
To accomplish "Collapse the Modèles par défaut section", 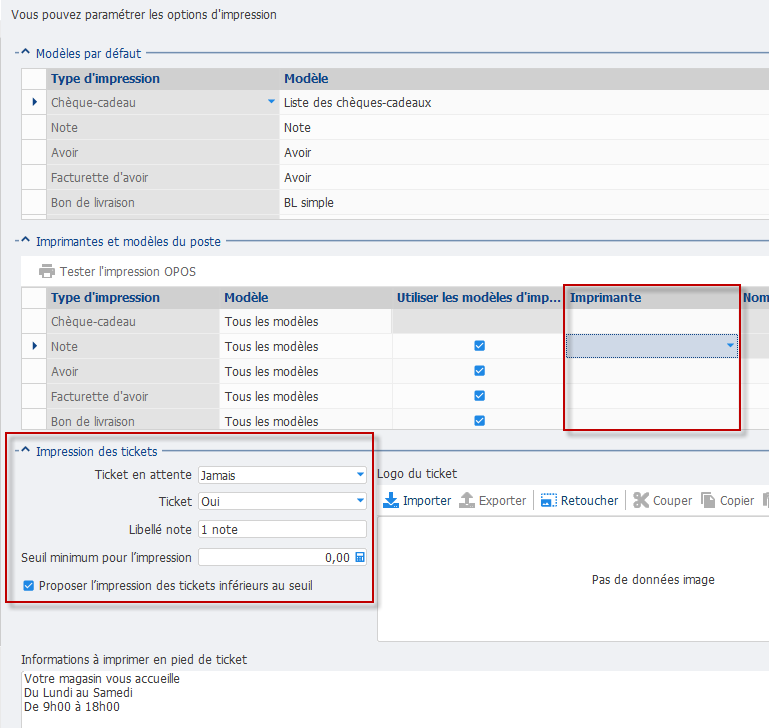I will [26, 52].
